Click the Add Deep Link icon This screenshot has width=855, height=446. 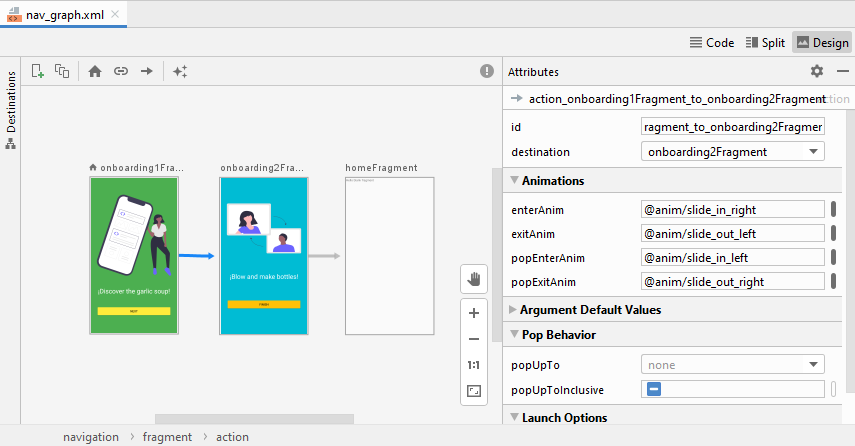120,71
